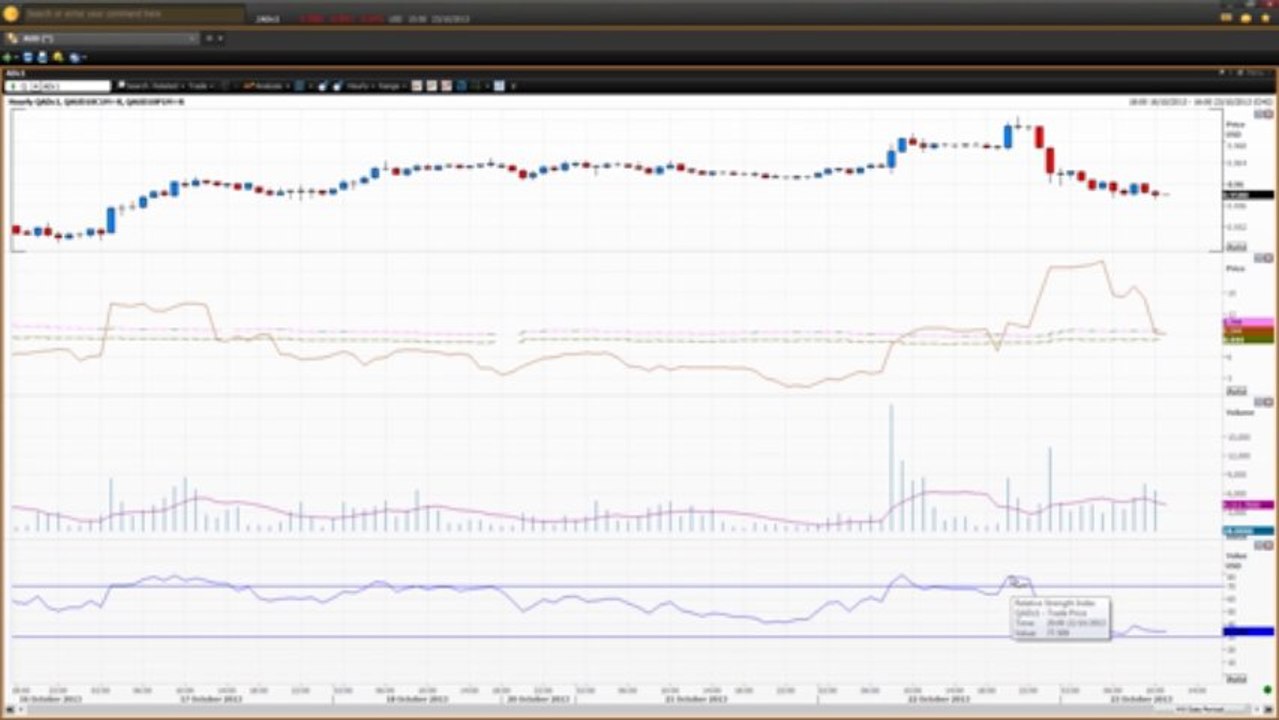Click the first yellow icon at top right
The image size is (1279, 720).
coord(1227,17)
